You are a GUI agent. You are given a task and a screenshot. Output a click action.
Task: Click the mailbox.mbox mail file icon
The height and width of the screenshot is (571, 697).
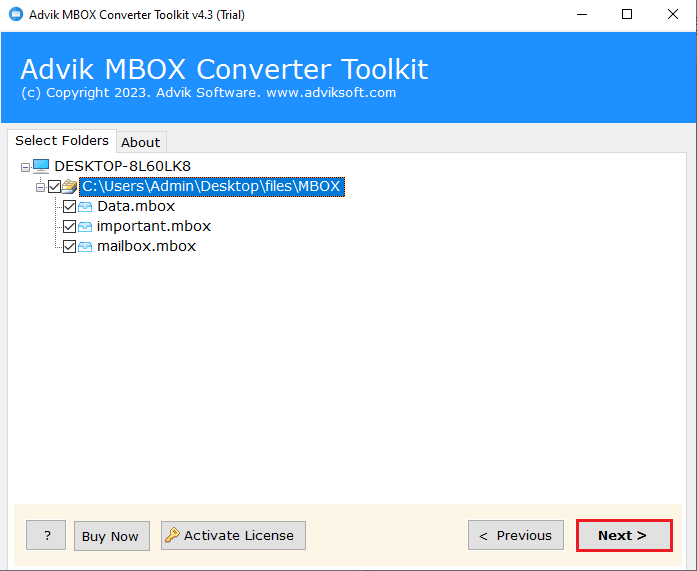(x=85, y=247)
